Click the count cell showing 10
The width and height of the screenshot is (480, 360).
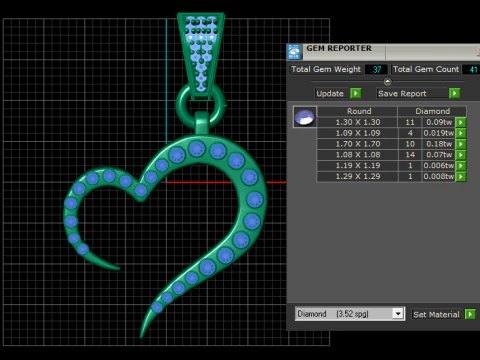click(x=410, y=144)
